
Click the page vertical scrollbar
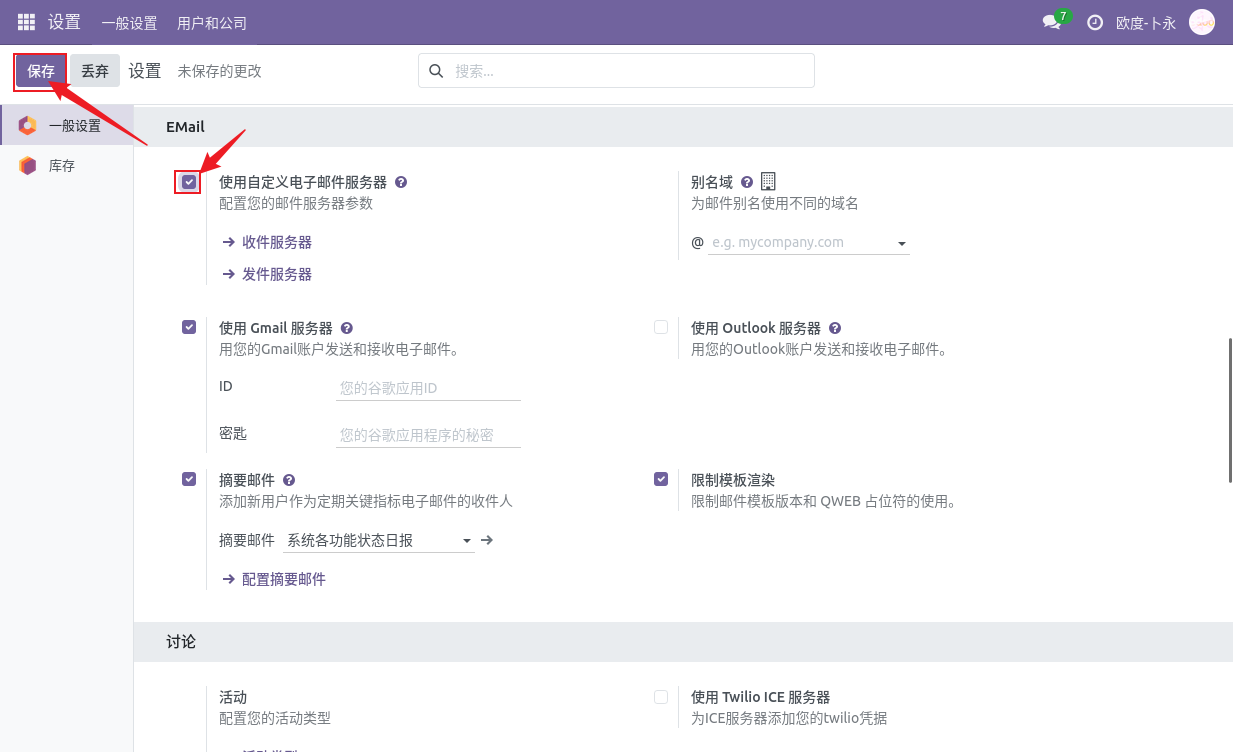coord(1229,410)
